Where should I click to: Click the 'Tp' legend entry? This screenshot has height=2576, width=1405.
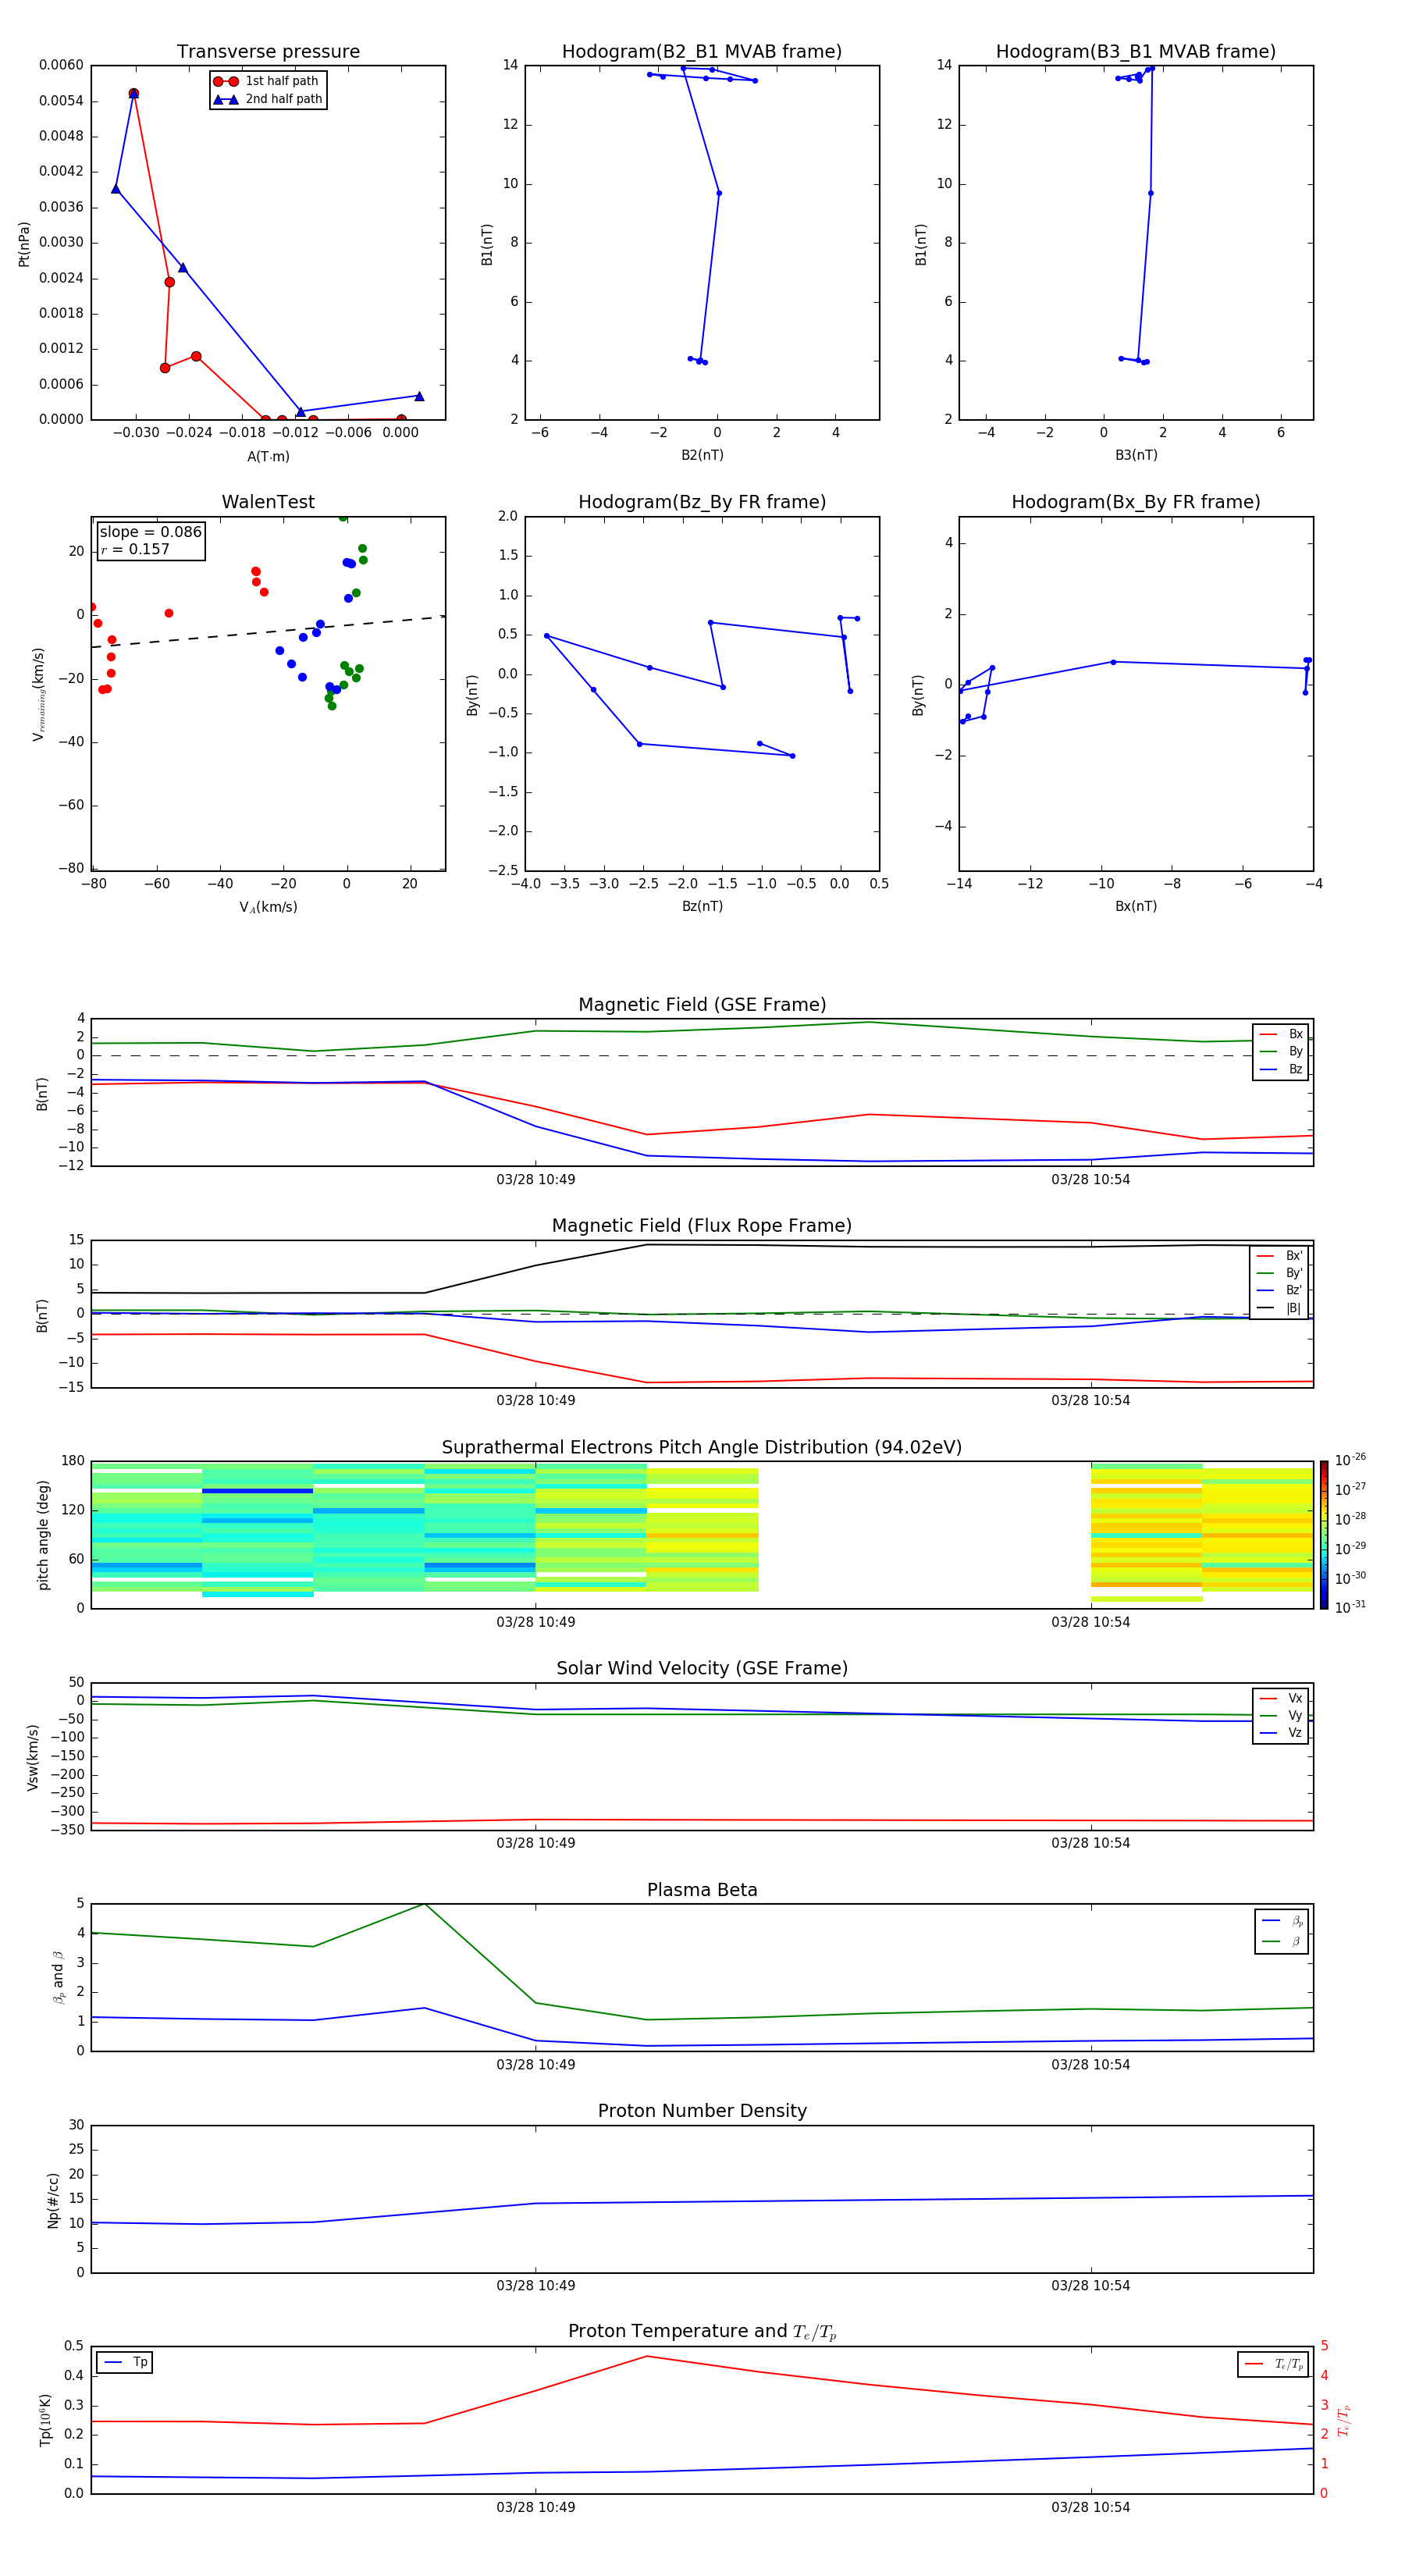coord(125,2363)
